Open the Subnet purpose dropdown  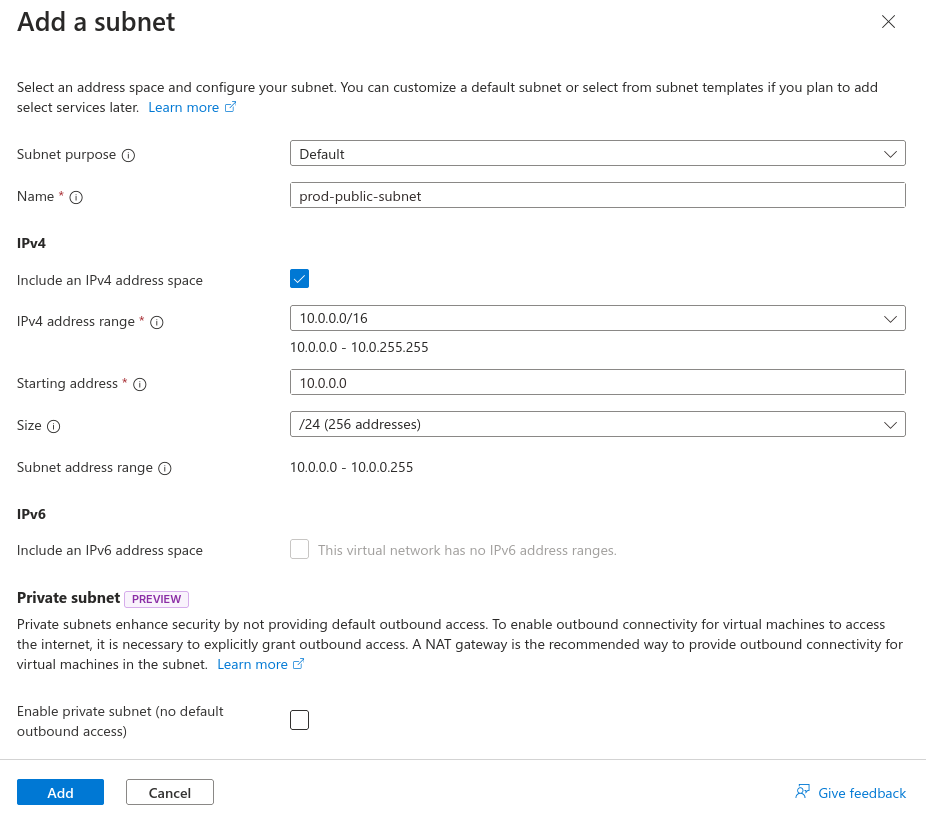597,153
